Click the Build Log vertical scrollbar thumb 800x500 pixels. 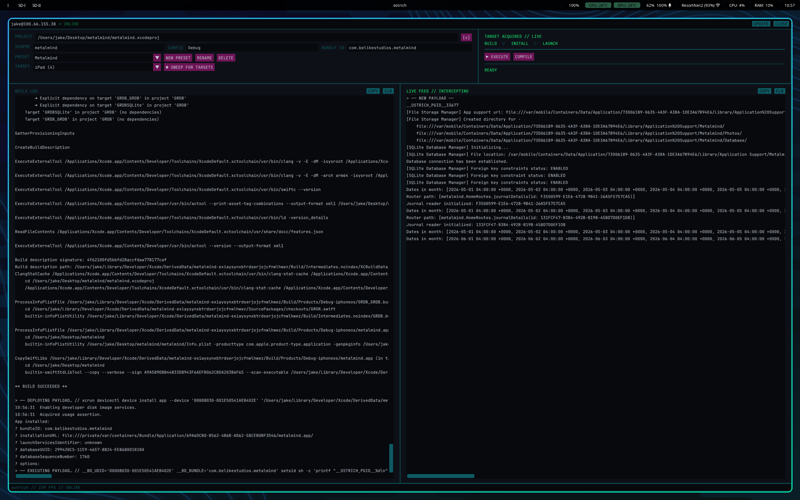point(391,458)
